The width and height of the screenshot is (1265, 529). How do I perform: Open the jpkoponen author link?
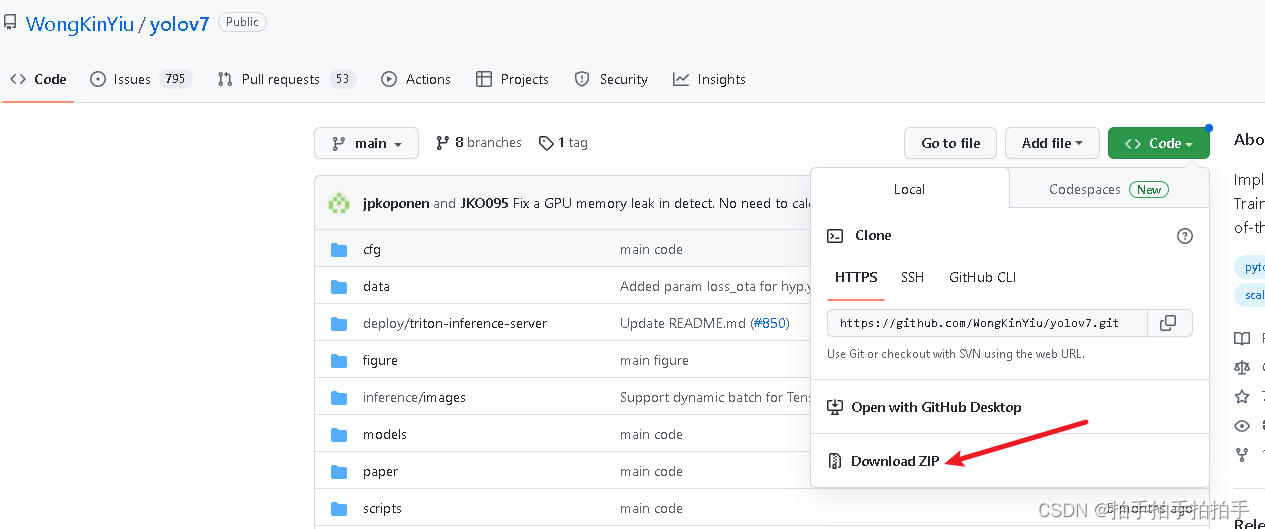tap(394, 203)
